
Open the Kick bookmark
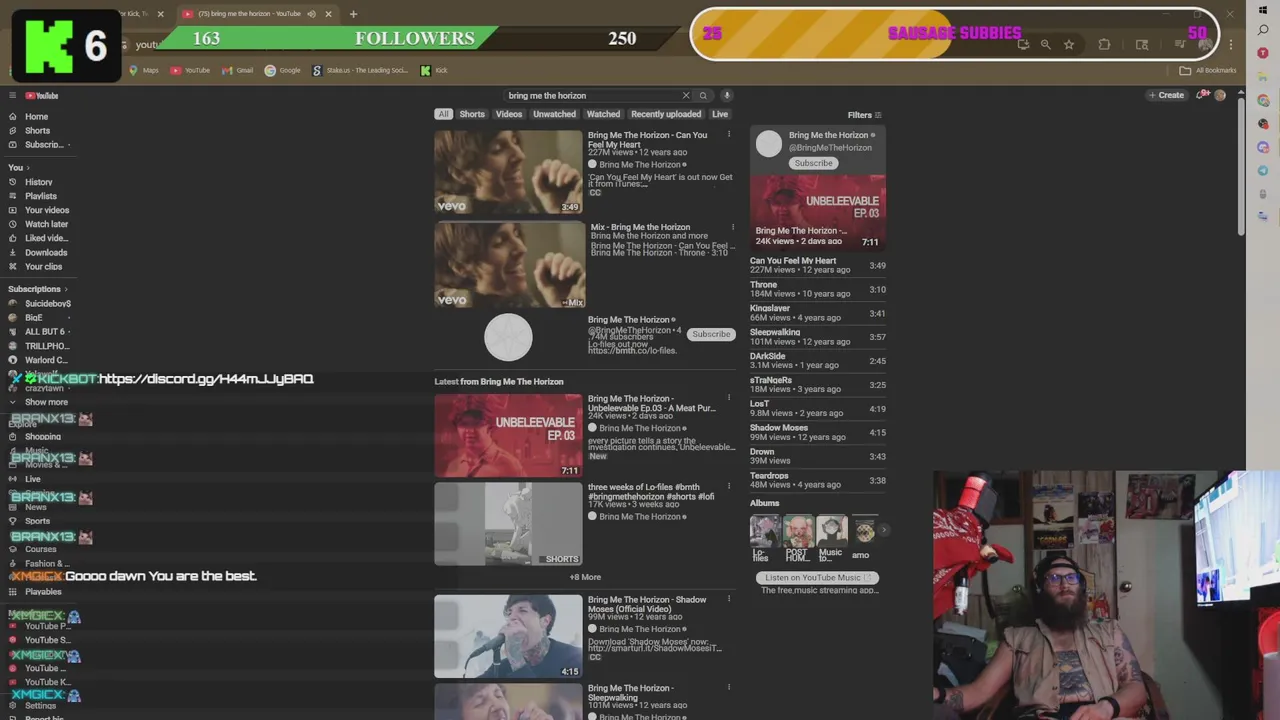(434, 70)
